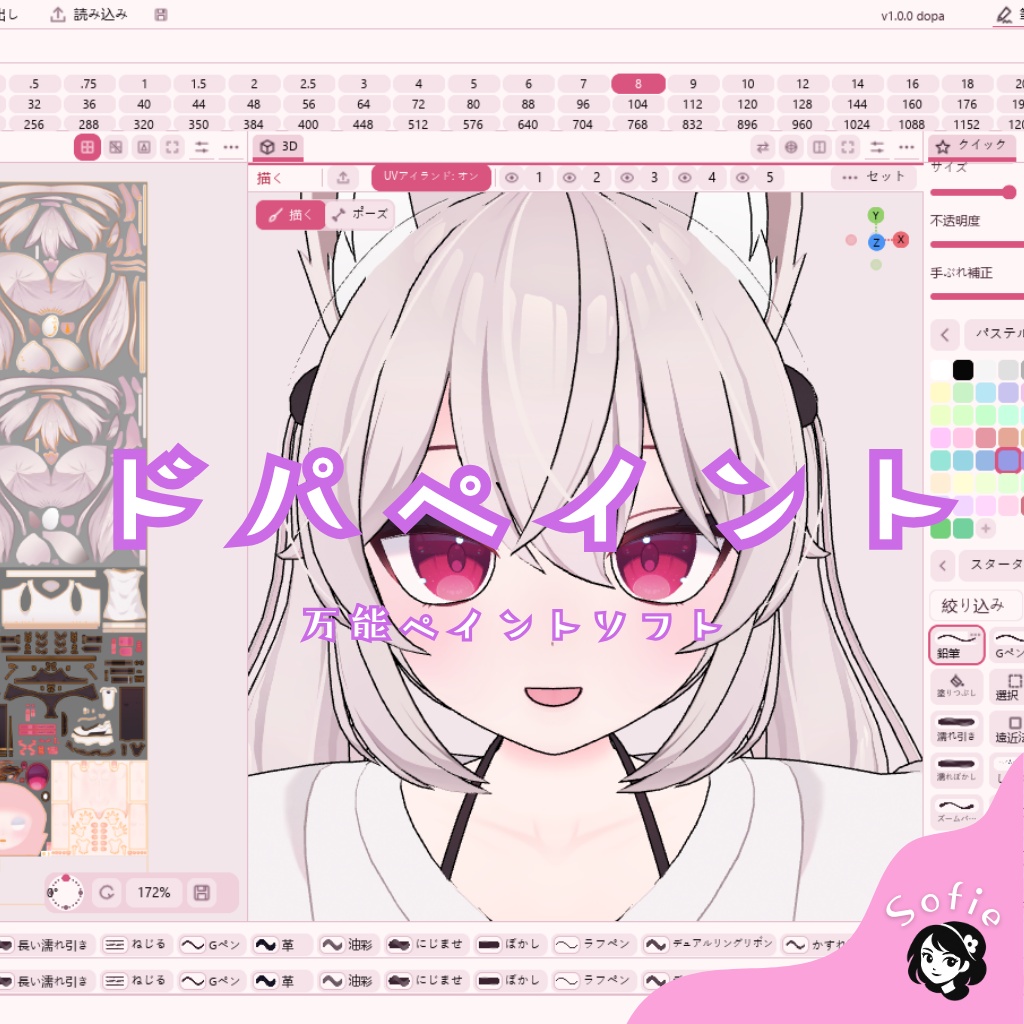Switch to the 3D tab
This screenshot has width=1024, height=1024.
click(x=280, y=147)
